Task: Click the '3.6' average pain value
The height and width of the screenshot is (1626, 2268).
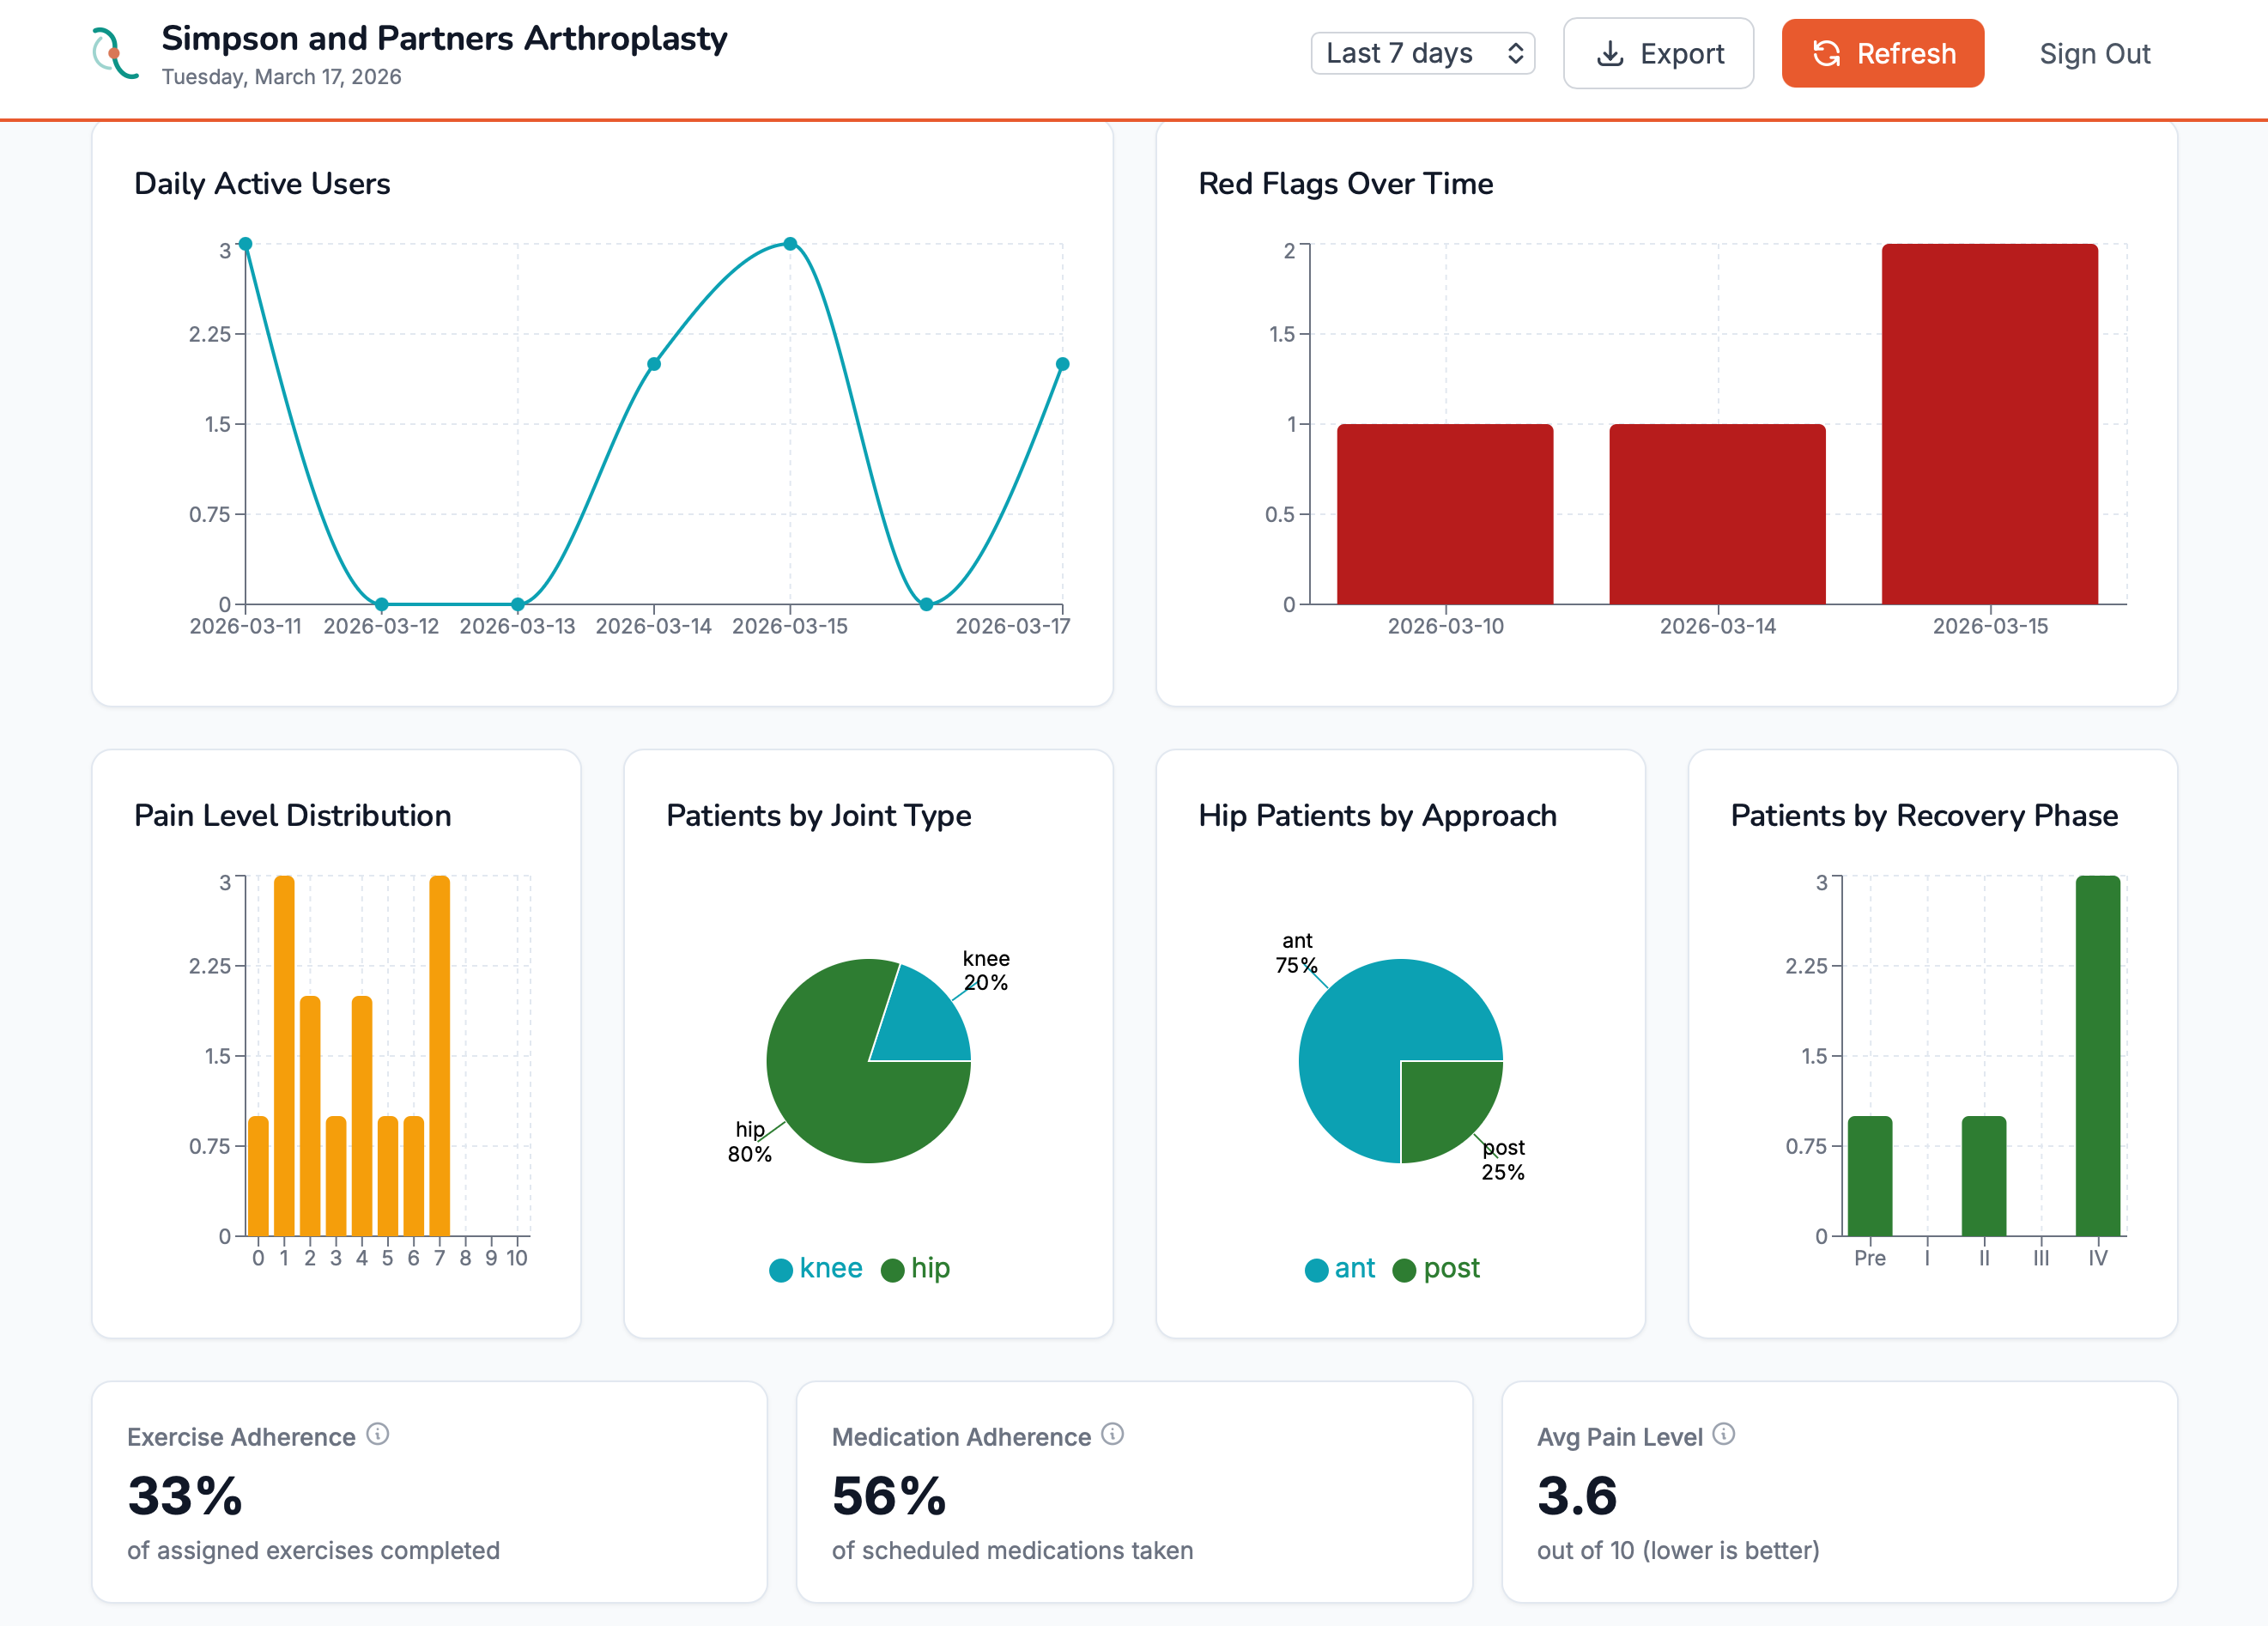Action: [x=1577, y=1496]
